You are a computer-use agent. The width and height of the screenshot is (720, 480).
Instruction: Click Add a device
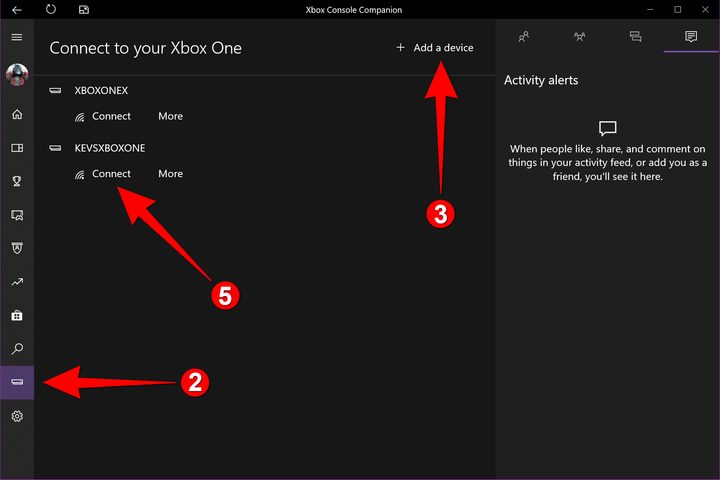(x=434, y=48)
